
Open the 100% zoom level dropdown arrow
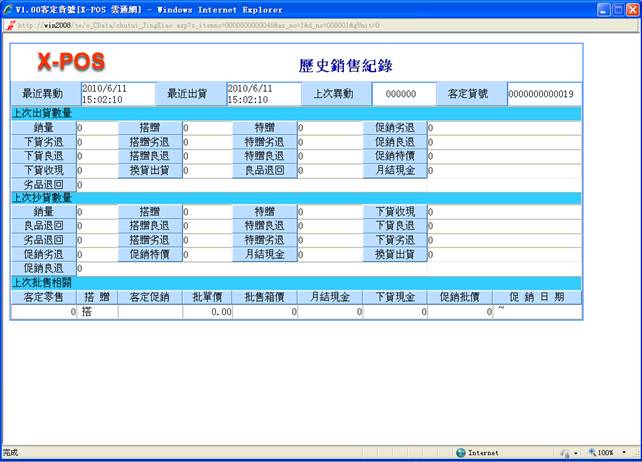click(622, 453)
